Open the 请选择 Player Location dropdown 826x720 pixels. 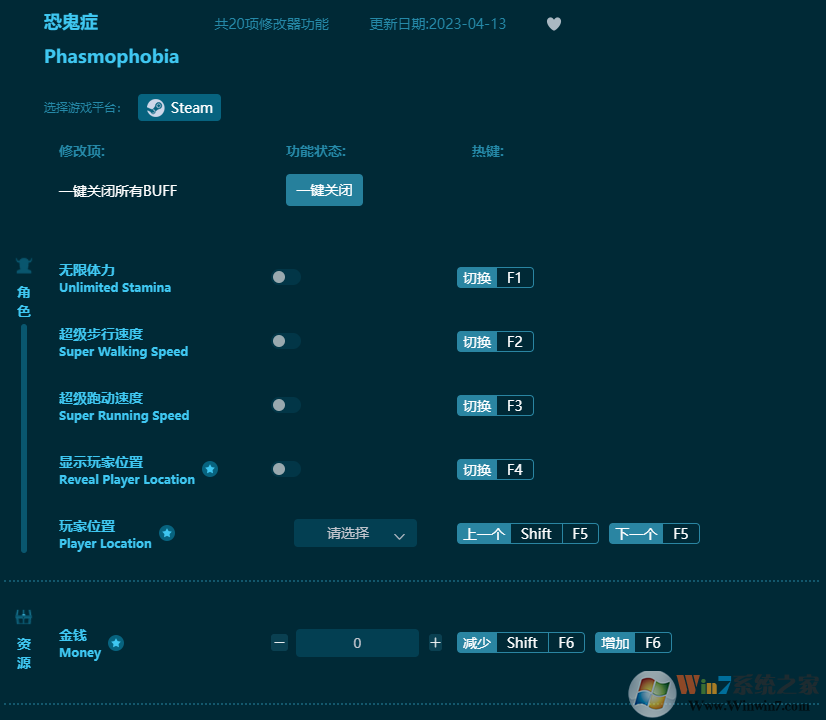(355, 533)
